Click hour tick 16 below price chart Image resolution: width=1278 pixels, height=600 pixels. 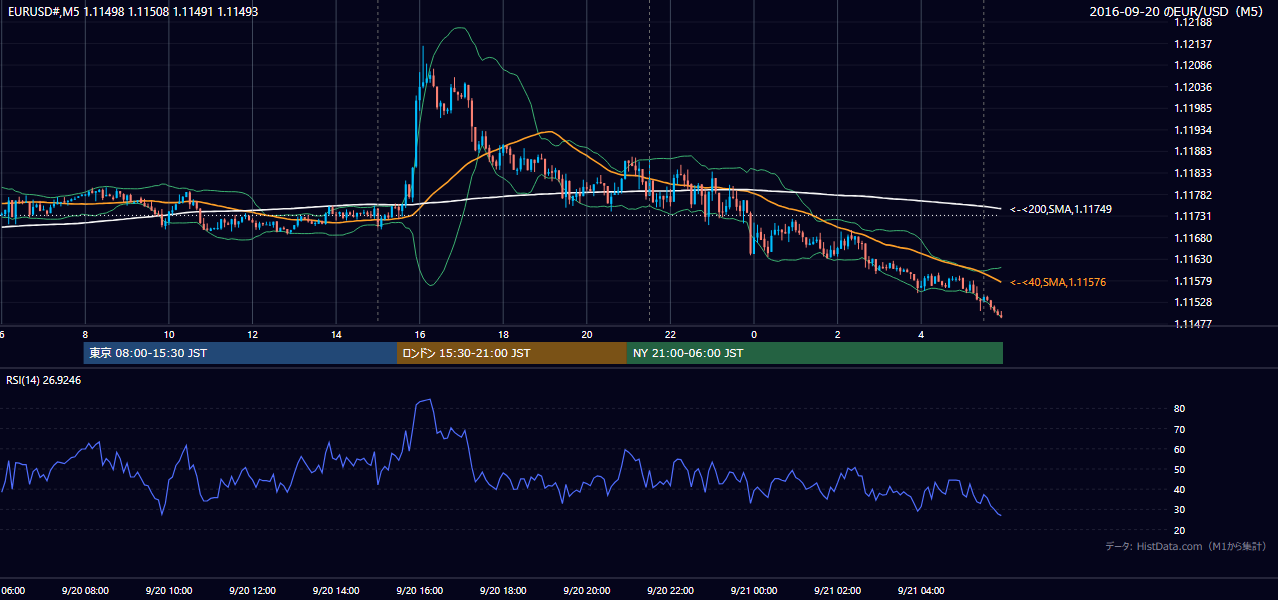click(x=420, y=334)
